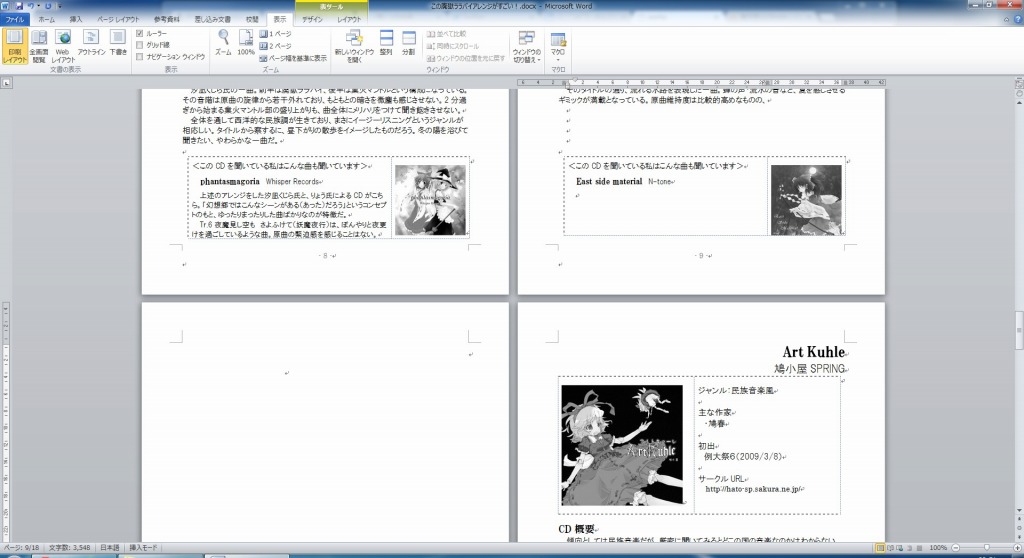Redo action in quick access toolbar
The image size is (1024, 558).
coord(48,6)
